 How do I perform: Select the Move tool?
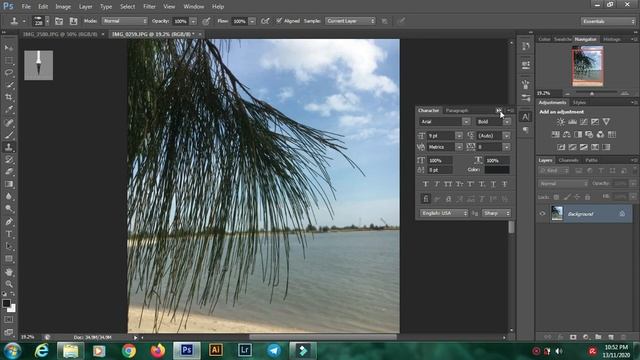(9, 48)
